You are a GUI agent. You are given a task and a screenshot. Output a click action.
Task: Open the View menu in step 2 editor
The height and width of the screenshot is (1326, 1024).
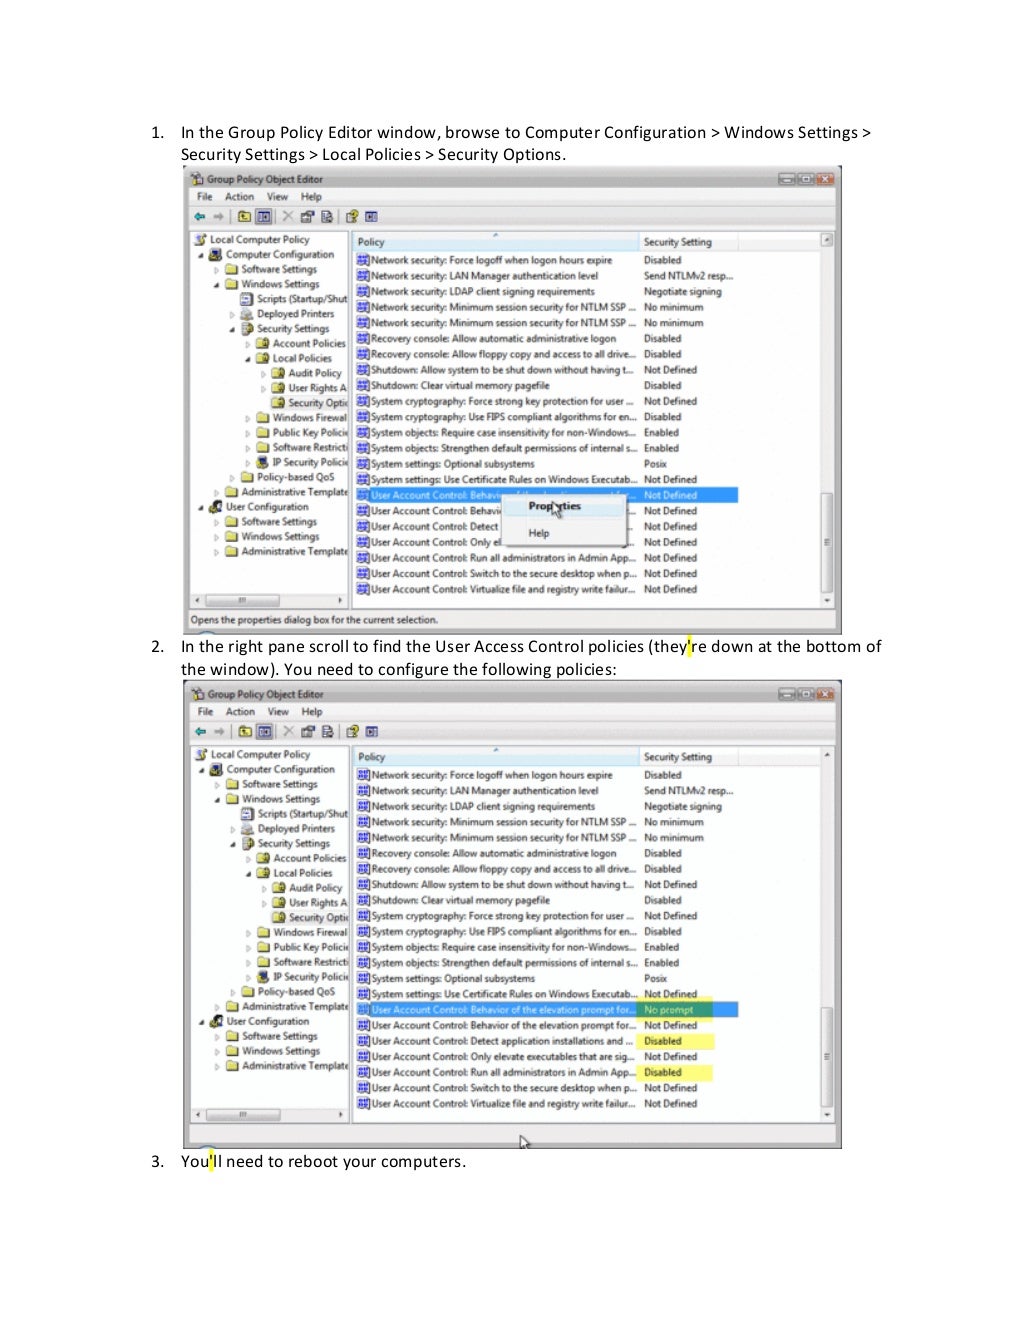[x=278, y=712]
